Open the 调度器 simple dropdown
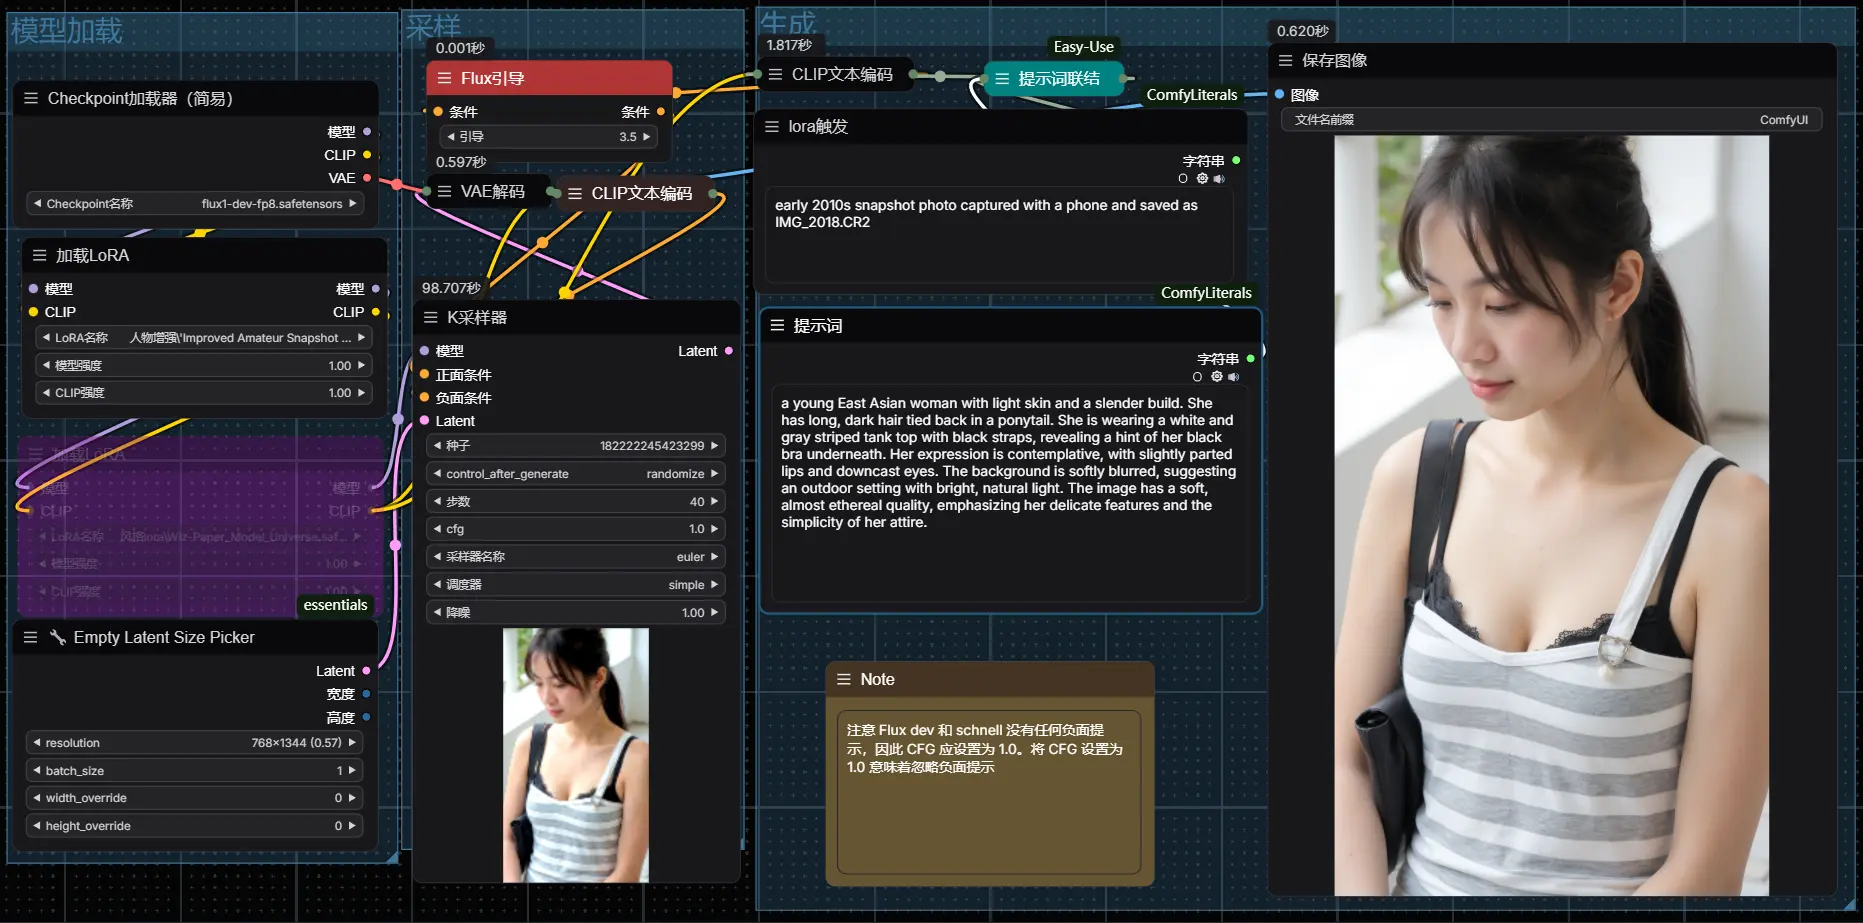The image size is (1863, 923). [x=575, y=585]
